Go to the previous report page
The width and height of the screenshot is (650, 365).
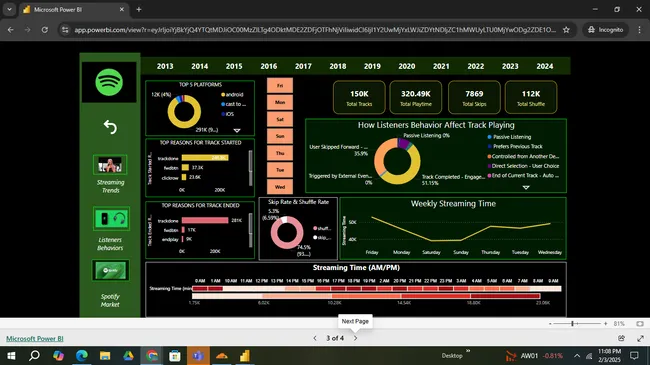[x=315, y=338]
